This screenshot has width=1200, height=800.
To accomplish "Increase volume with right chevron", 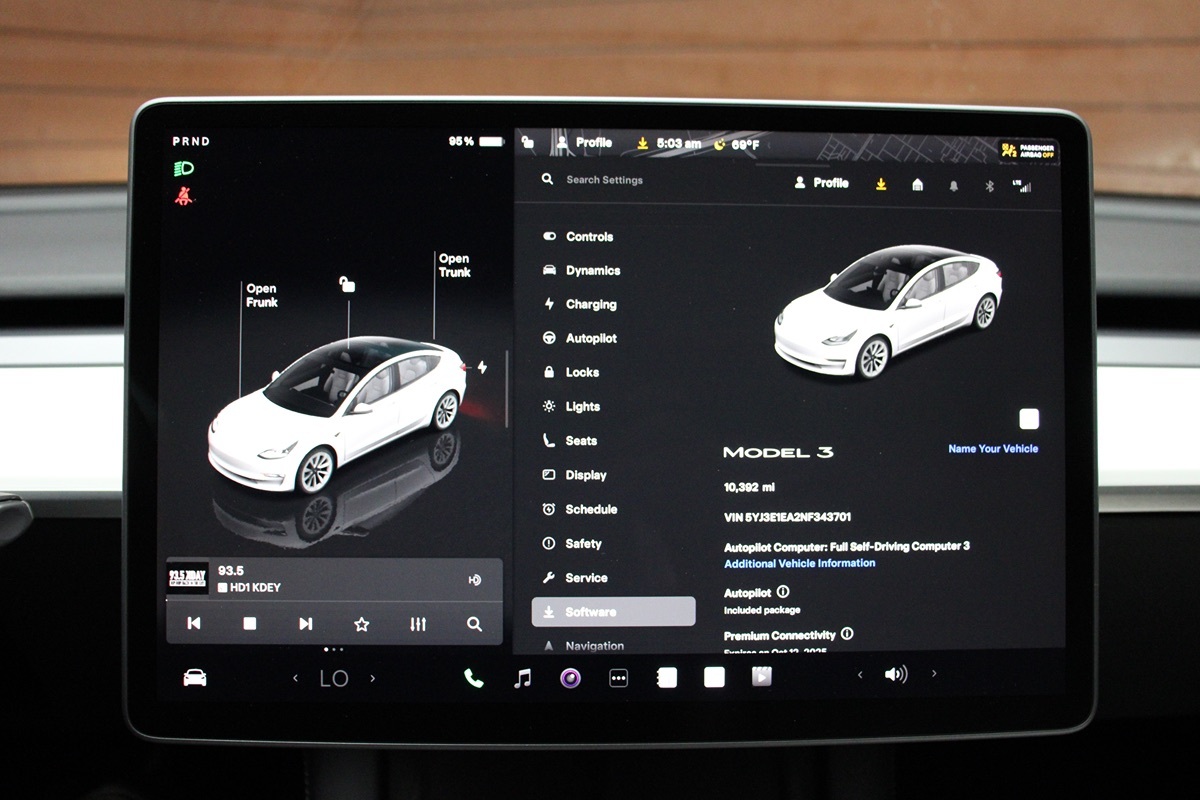I will [934, 674].
